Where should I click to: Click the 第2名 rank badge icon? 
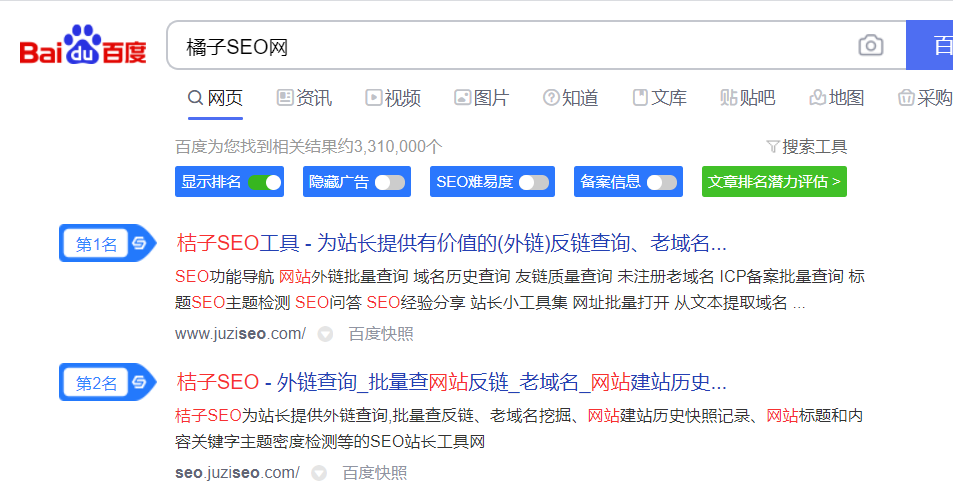pyautogui.click(x=108, y=382)
